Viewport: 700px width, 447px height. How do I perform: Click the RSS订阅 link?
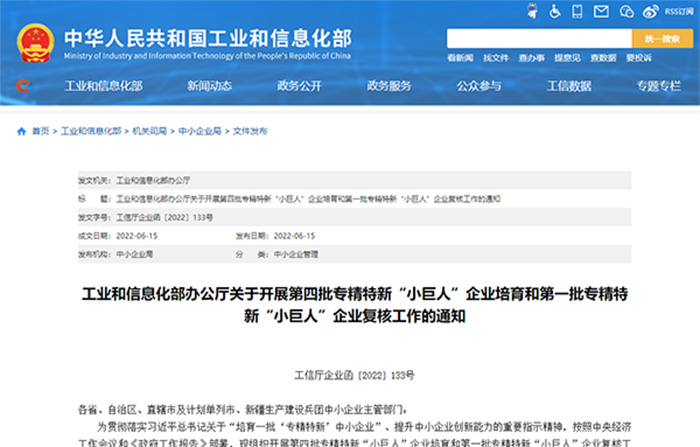(679, 12)
